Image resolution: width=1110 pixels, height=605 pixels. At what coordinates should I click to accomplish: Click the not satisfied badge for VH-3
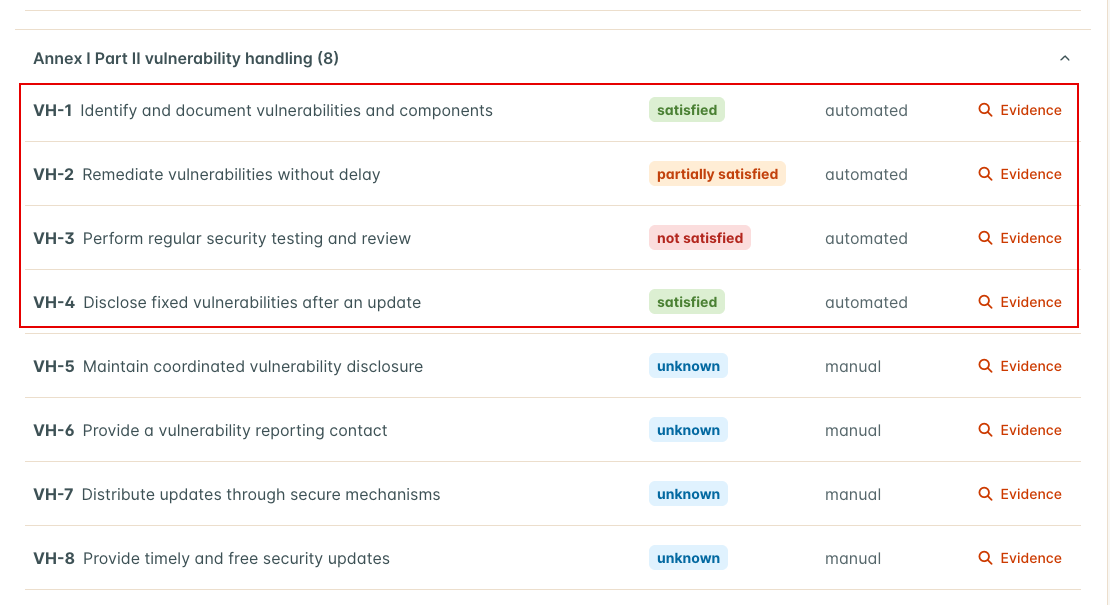tap(699, 238)
